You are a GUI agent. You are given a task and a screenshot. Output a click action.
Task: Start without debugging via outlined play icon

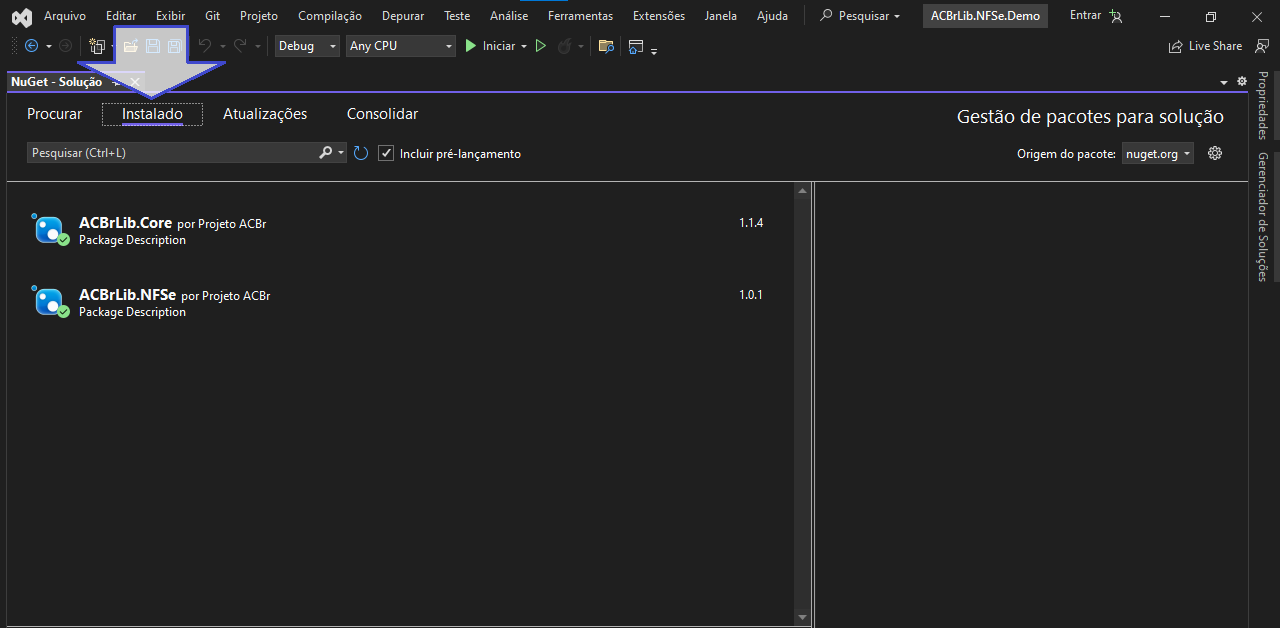tap(541, 46)
